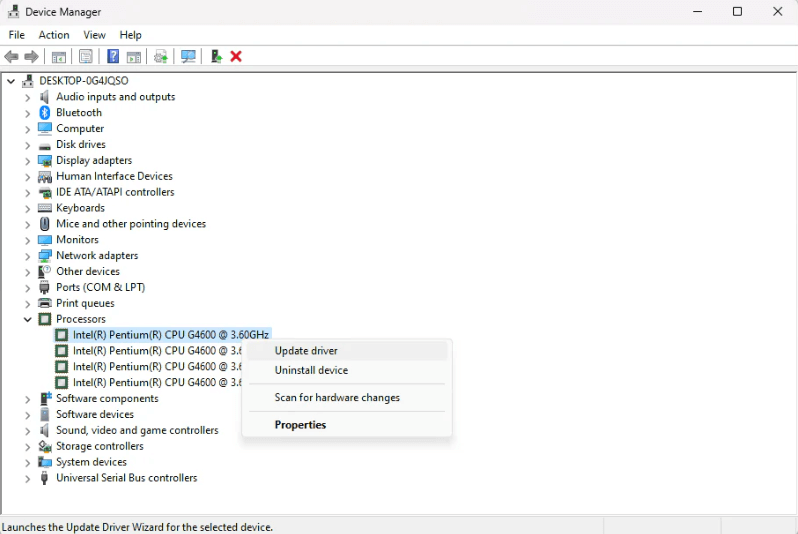Expand the Network adapters category
Image resolution: width=798 pixels, height=534 pixels.
coord(27,256)
